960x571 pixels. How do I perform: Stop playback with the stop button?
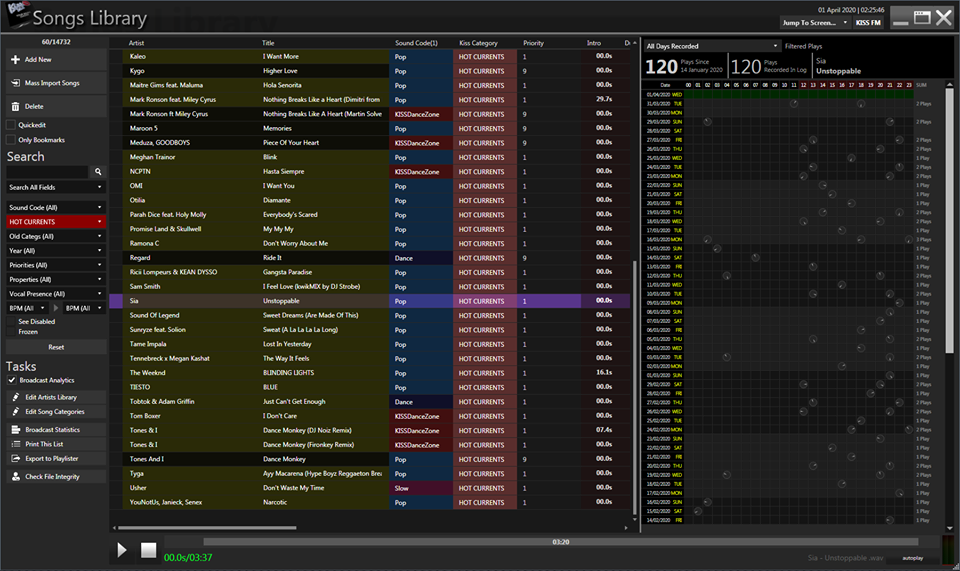pyautogui.click(x=148, y=550)
